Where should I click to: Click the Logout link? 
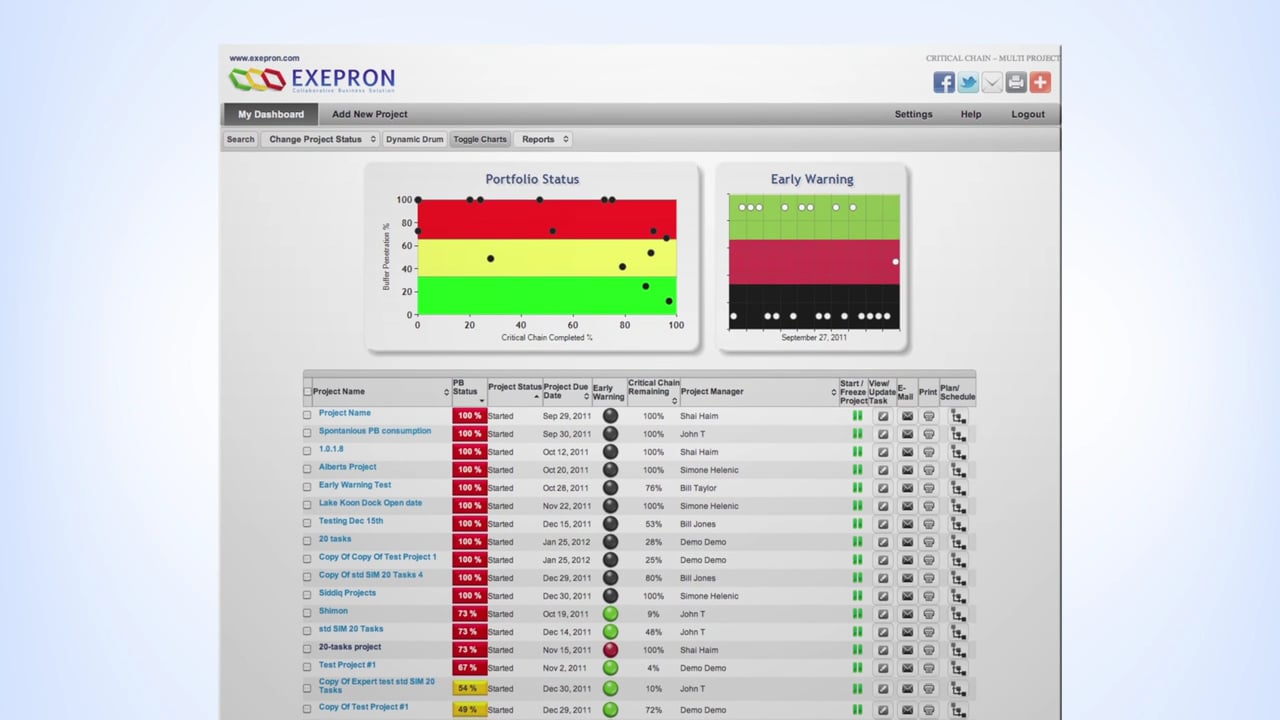pos(1028,114)
